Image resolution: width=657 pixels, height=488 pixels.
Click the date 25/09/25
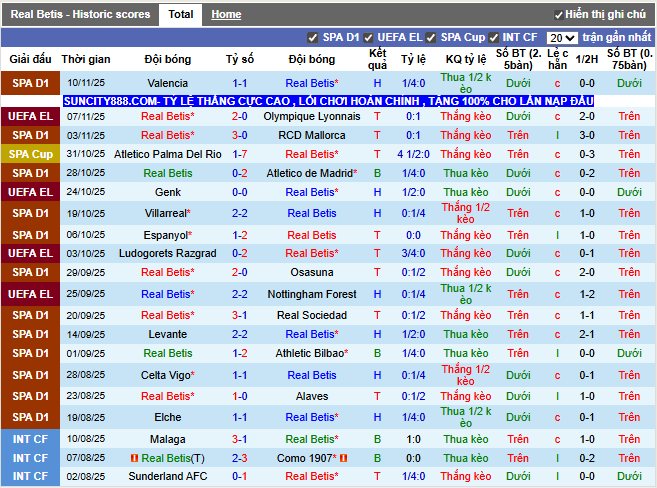click(86, 294)
